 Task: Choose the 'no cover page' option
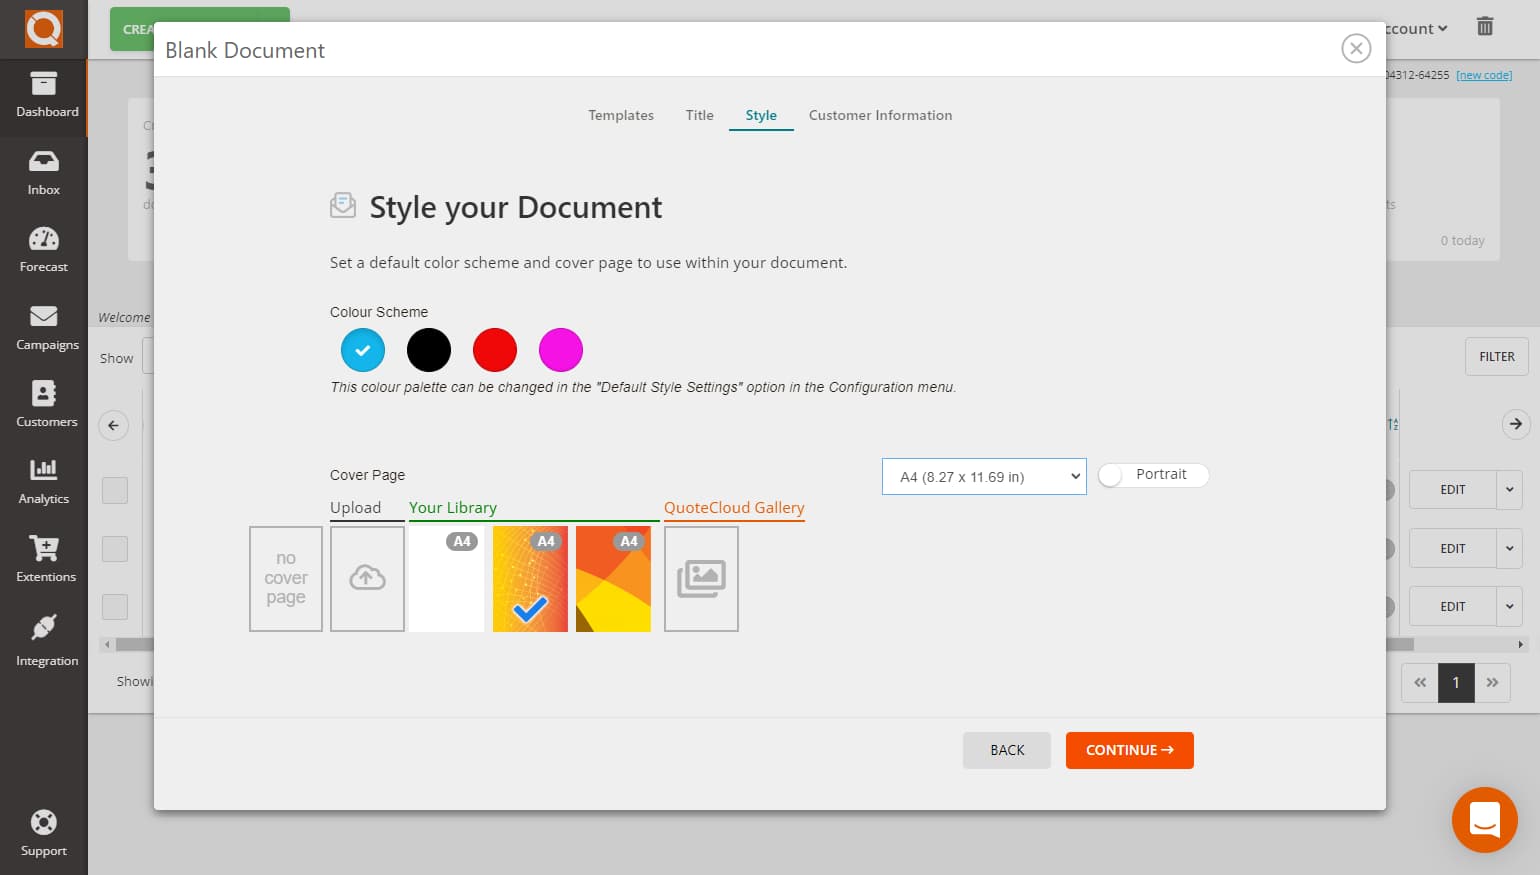point(285,578)
